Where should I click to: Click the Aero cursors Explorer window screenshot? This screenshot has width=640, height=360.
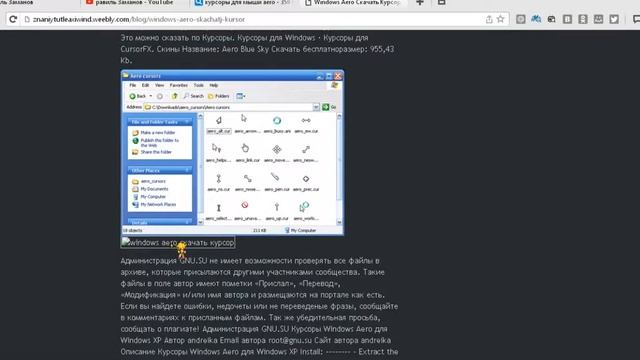point(232,153)
